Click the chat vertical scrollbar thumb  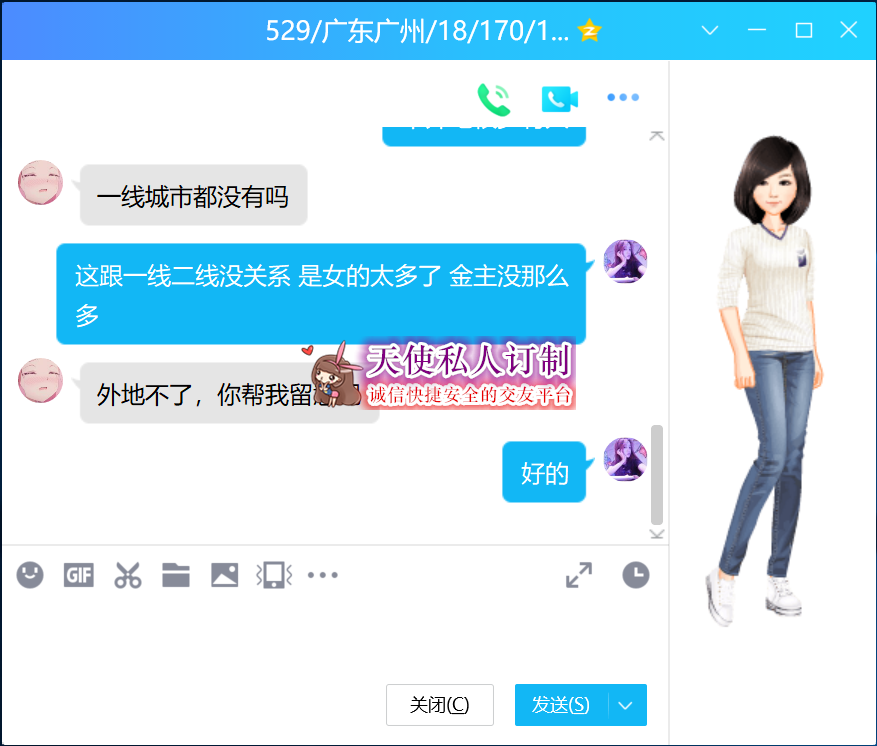point(657,475)
